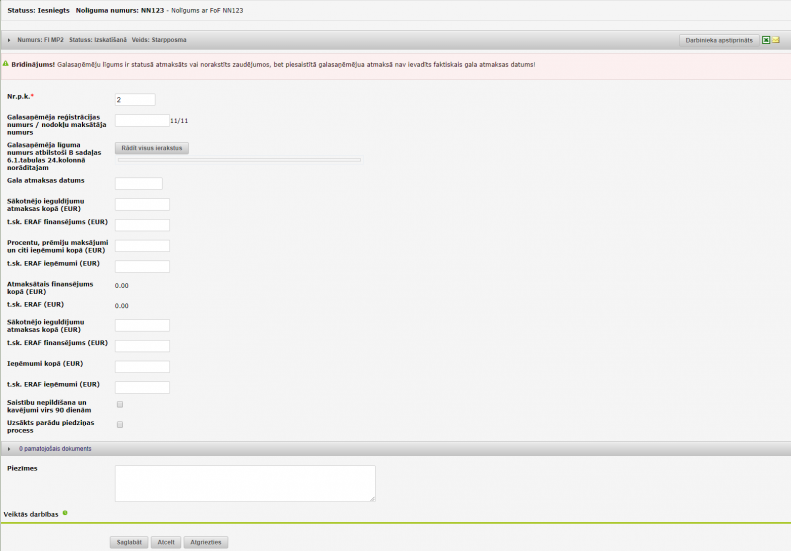Focus the Nr.p.k. input field
The image size is (791, 551).
pos(135,99)
